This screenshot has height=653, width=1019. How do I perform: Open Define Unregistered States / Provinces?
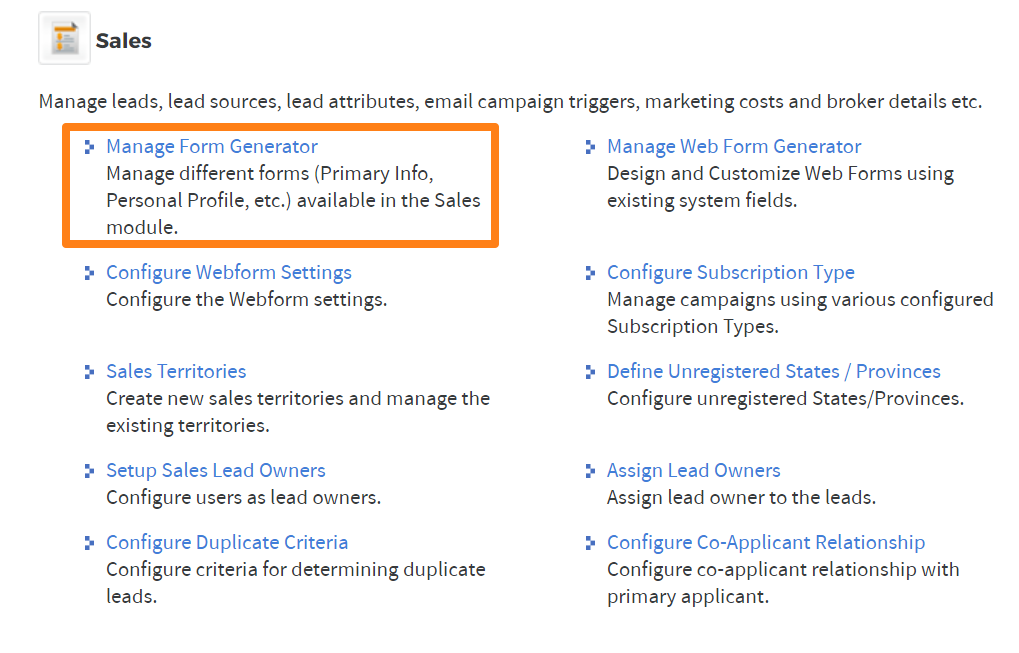point(774,372)
